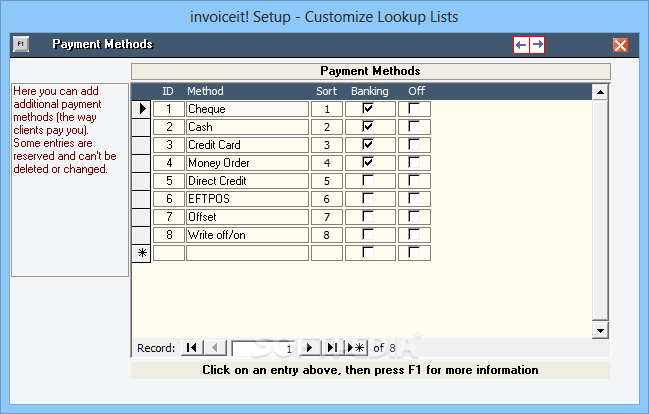Uncheck Banking for Credit Card
The height and width of the screenshot is (414, 649).
coord(368,144)
